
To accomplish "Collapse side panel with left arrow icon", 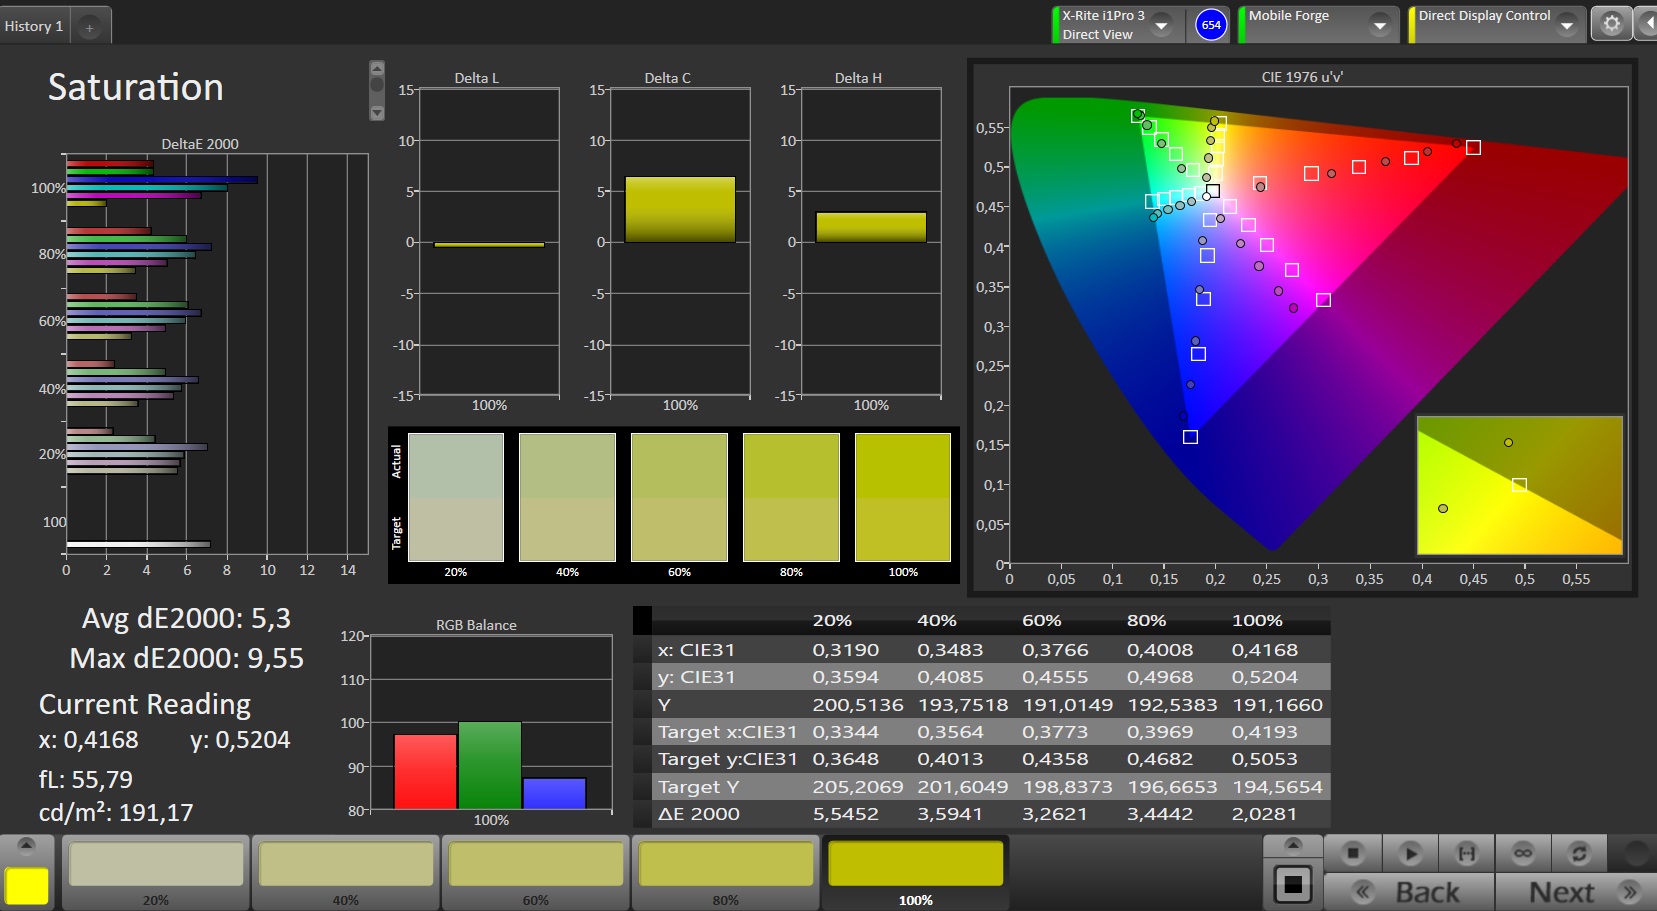I will 1647,24.
